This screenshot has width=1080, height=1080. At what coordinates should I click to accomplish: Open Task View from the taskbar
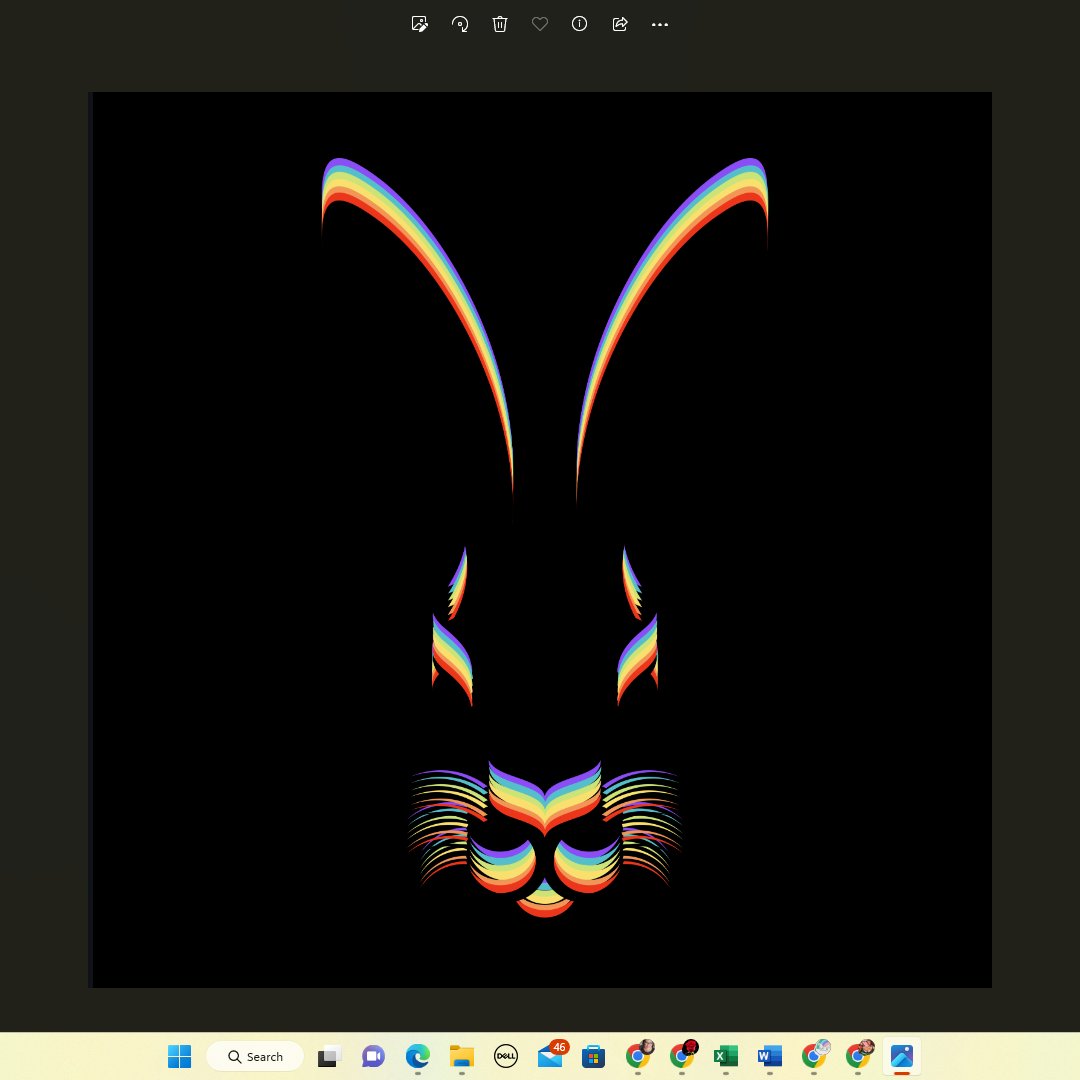tap(329, 1056)
